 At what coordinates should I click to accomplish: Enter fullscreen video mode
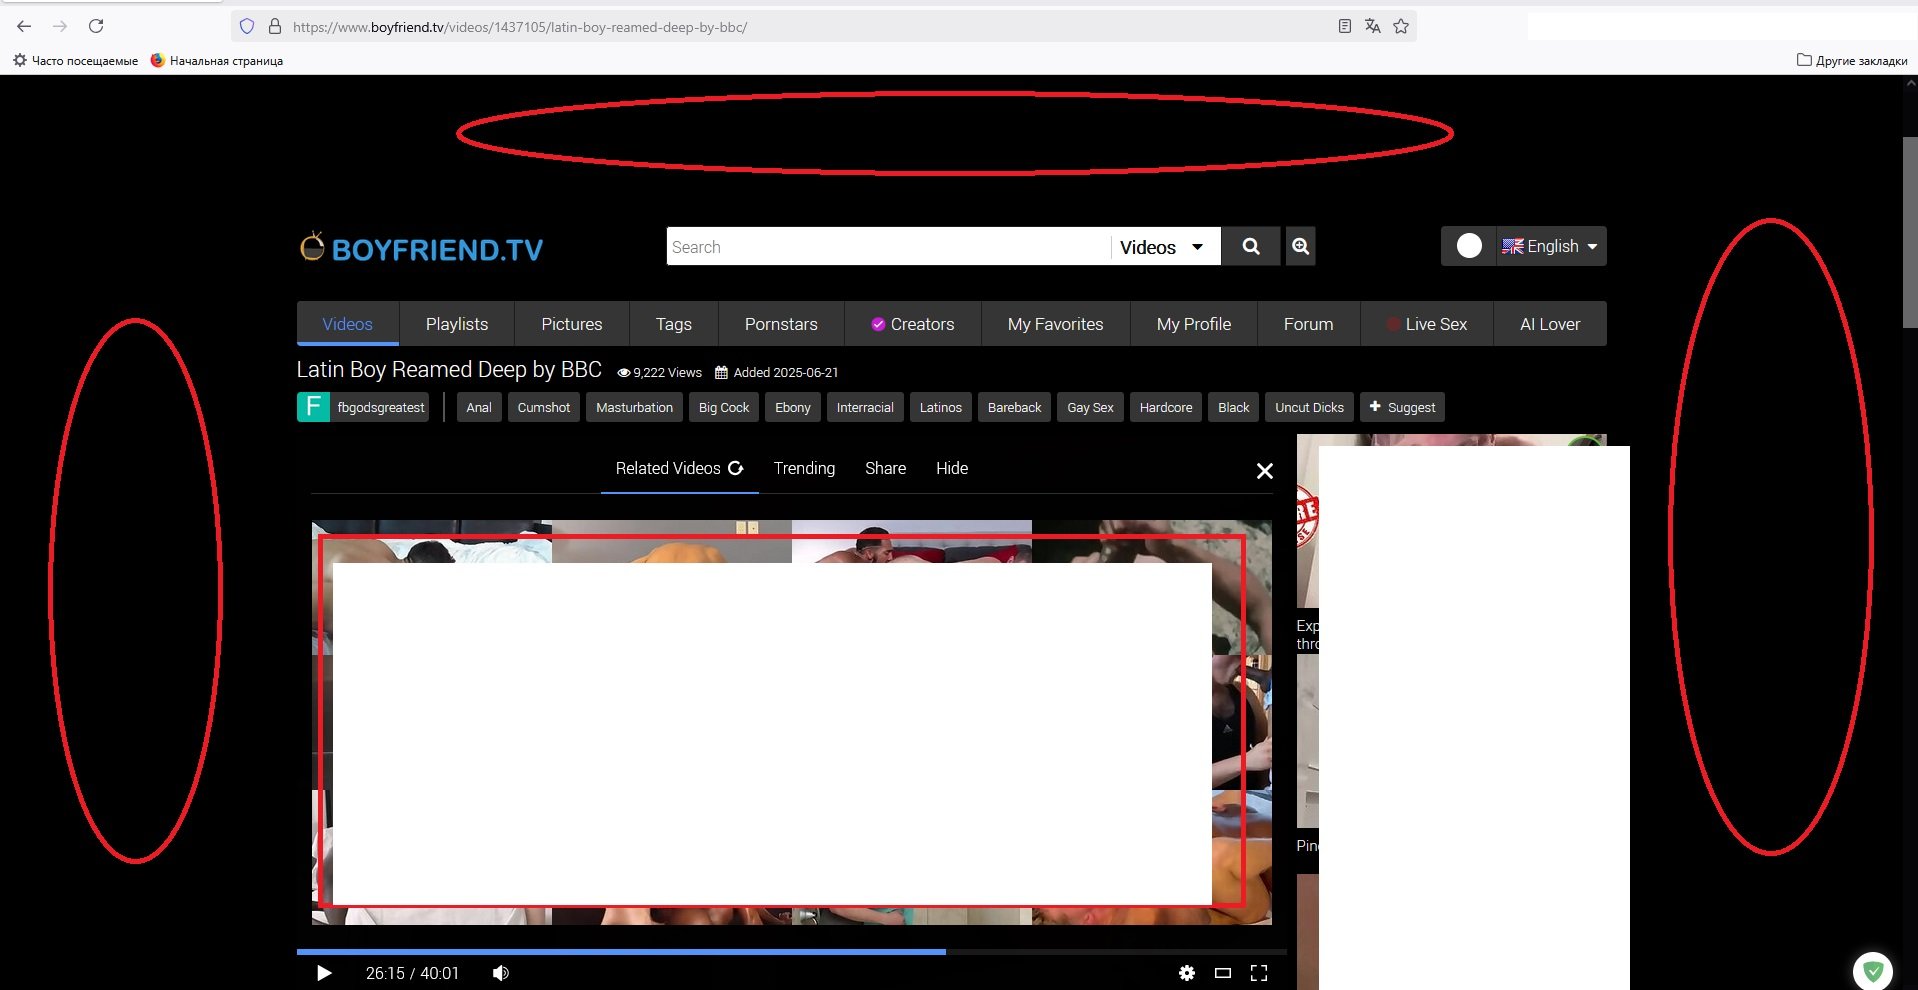point(1259,973)
